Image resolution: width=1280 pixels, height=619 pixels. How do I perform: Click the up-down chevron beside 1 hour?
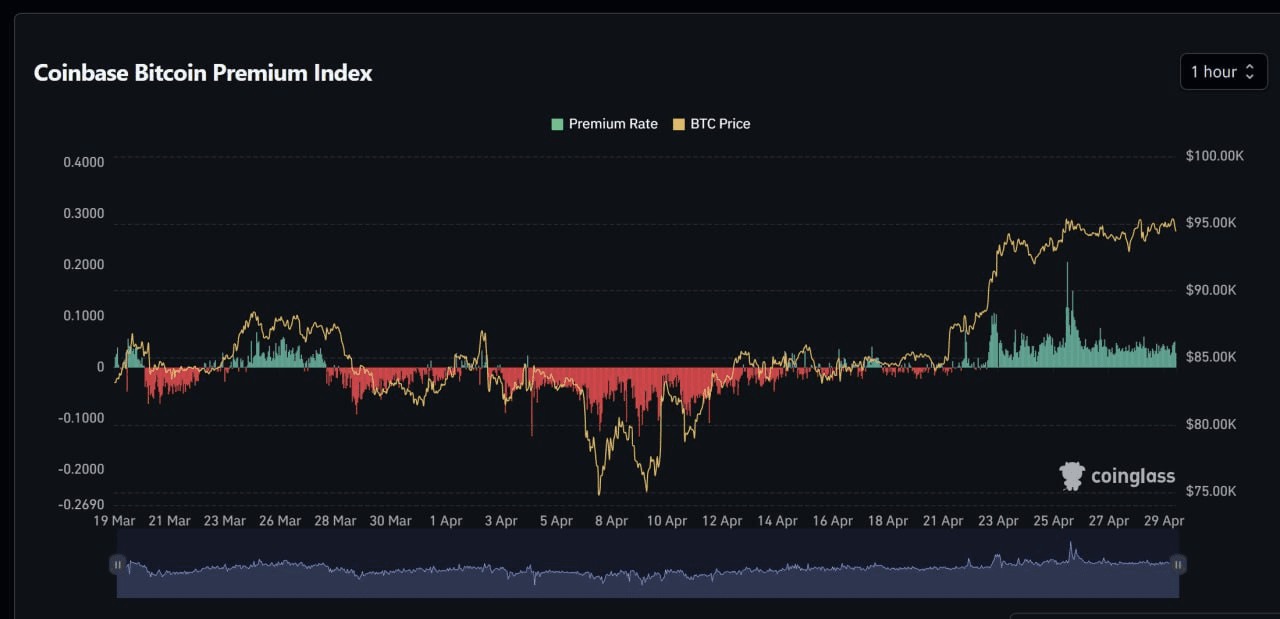coord(1249,72)
